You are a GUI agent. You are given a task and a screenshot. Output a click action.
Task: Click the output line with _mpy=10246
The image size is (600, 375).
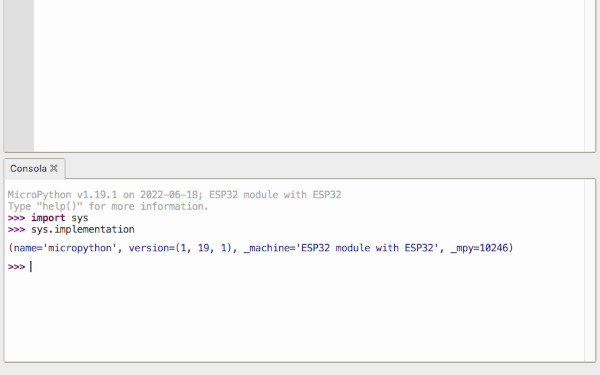[261, 248]
